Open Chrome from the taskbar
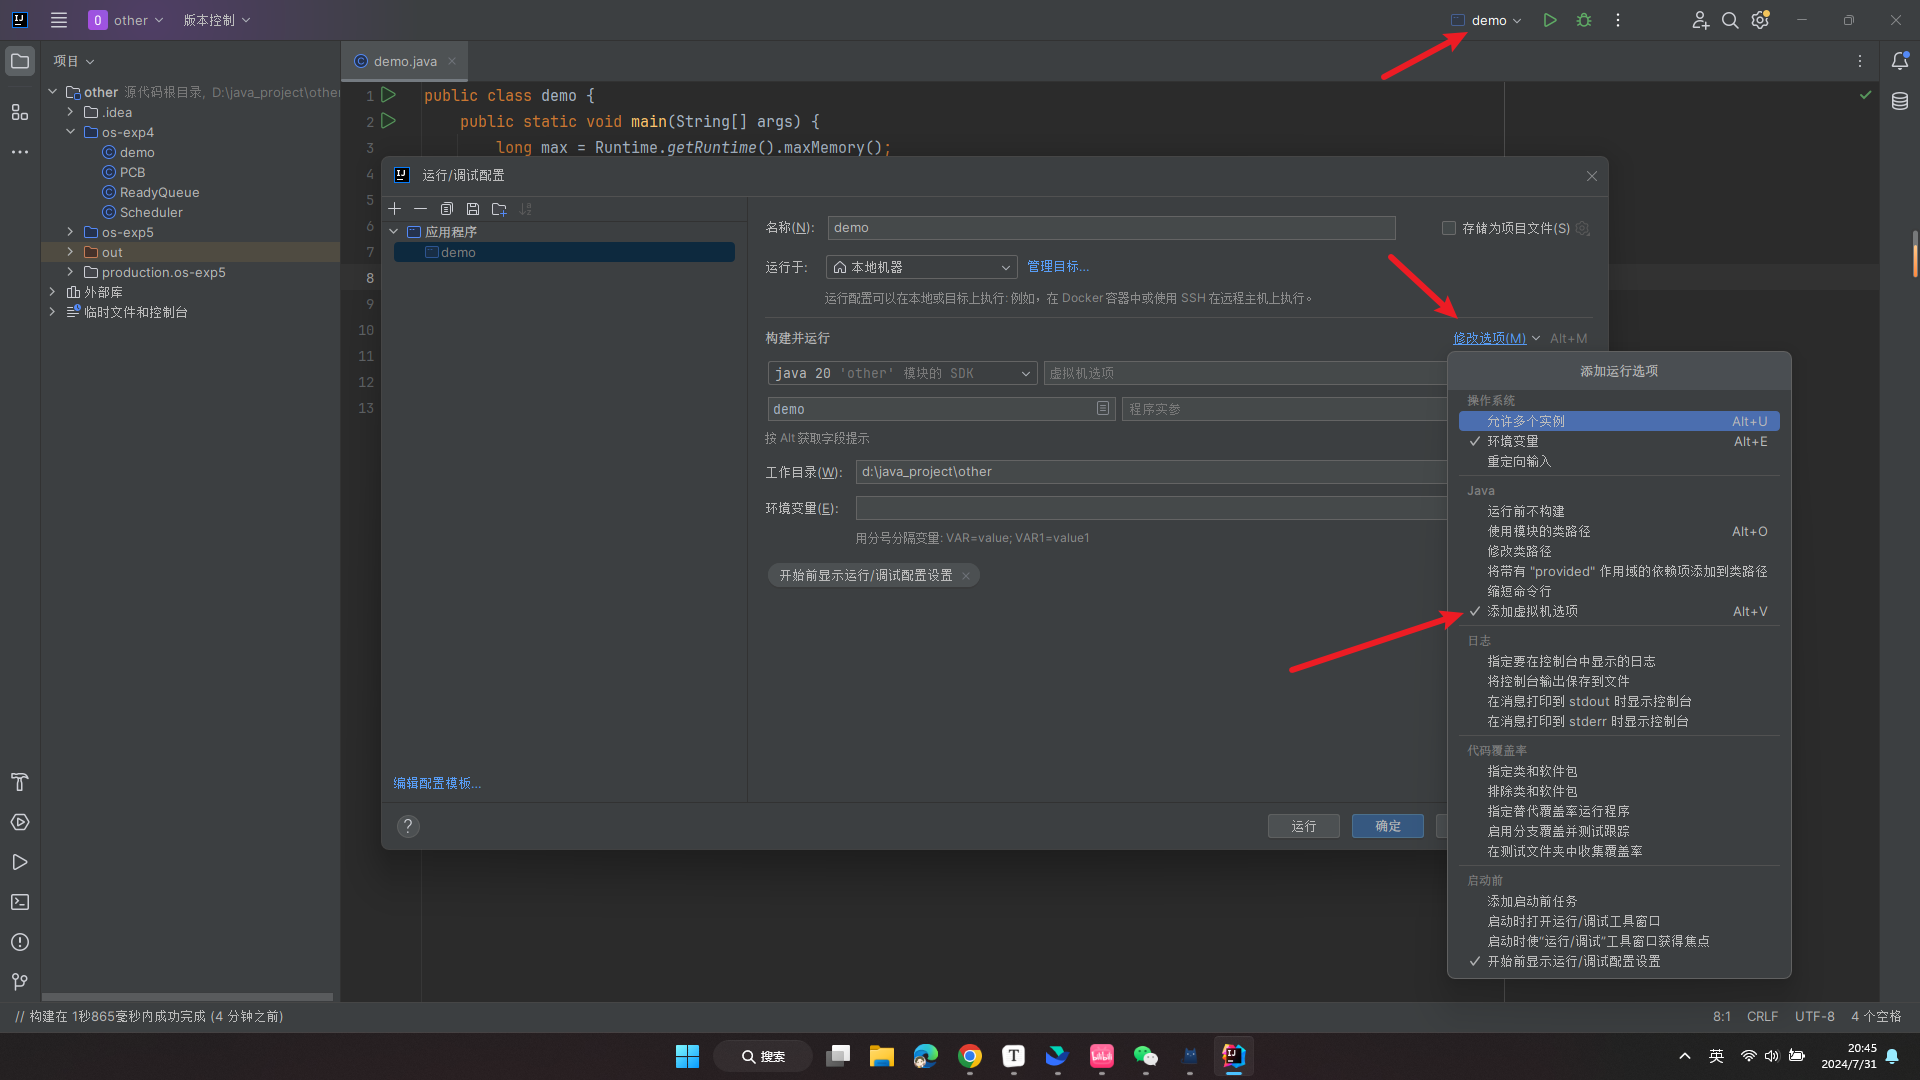 970,1056
